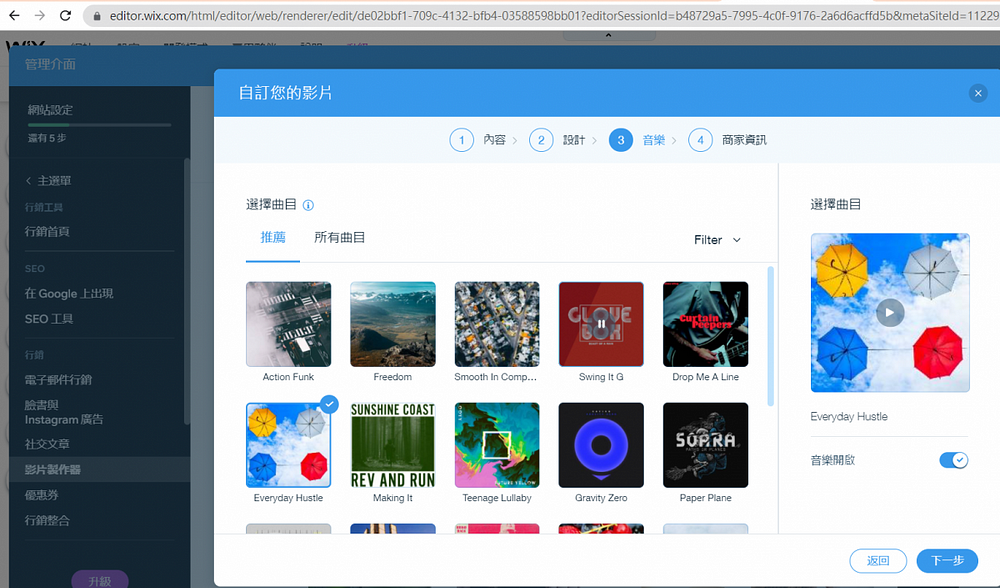Screen dimensions: 1000x588
Task: Click the lock icon in the address bar
Action: pos(97,16)
